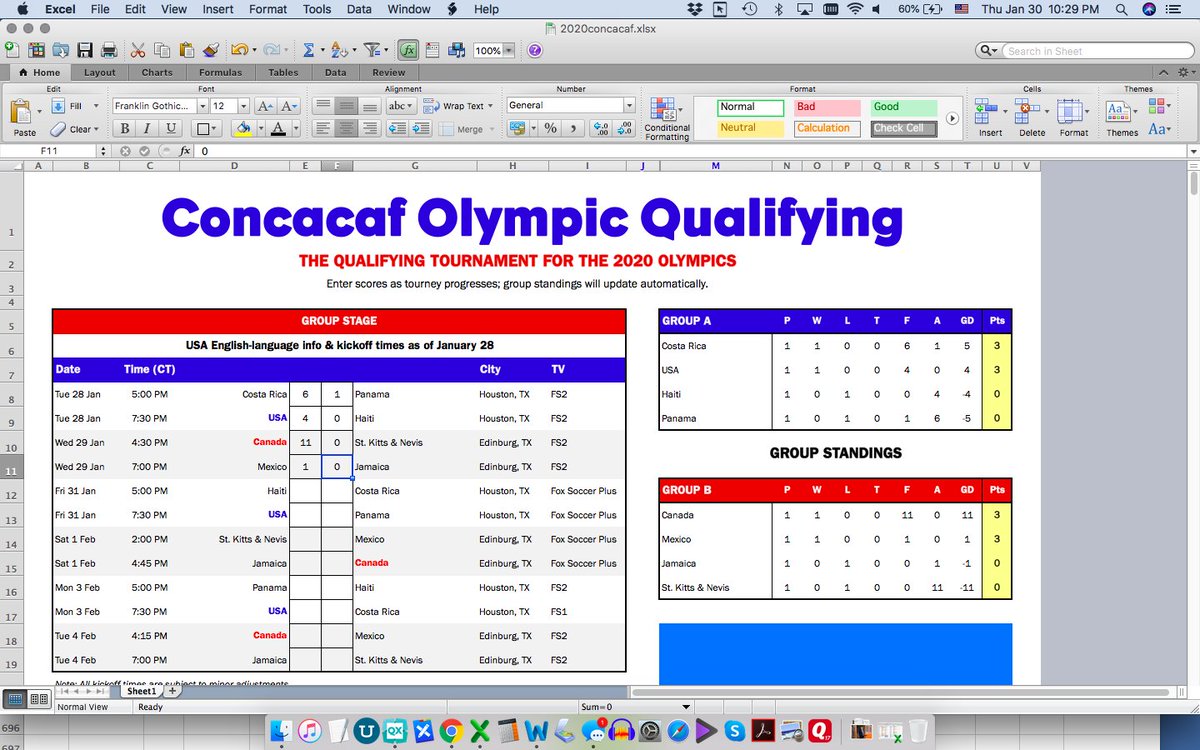Click the cell reference box showing F11
Screen dimensions: 1200x750
(49, 151)
